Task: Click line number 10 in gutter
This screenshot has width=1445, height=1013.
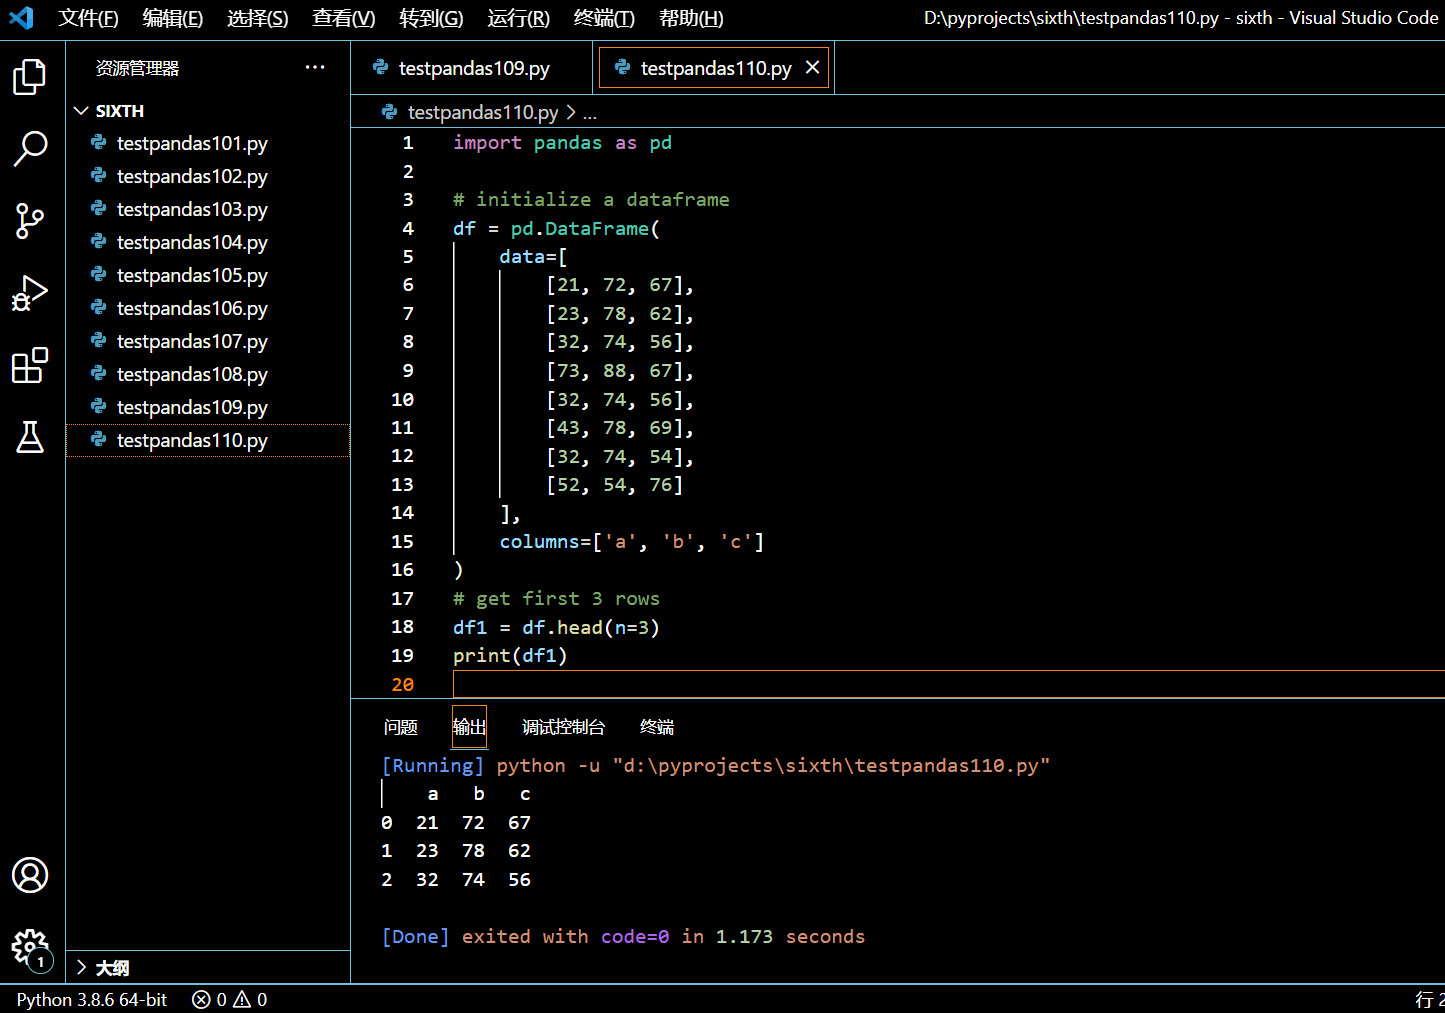Action: click(402, 399)
